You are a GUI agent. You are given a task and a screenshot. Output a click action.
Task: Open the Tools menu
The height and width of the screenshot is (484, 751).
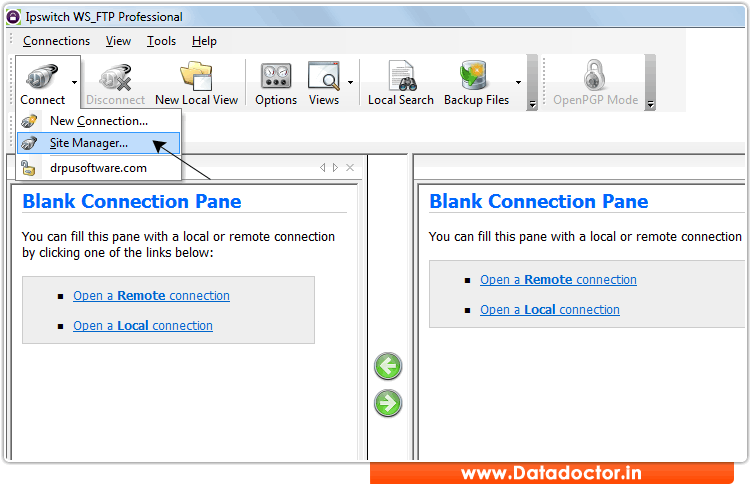(x=161, y=41)
